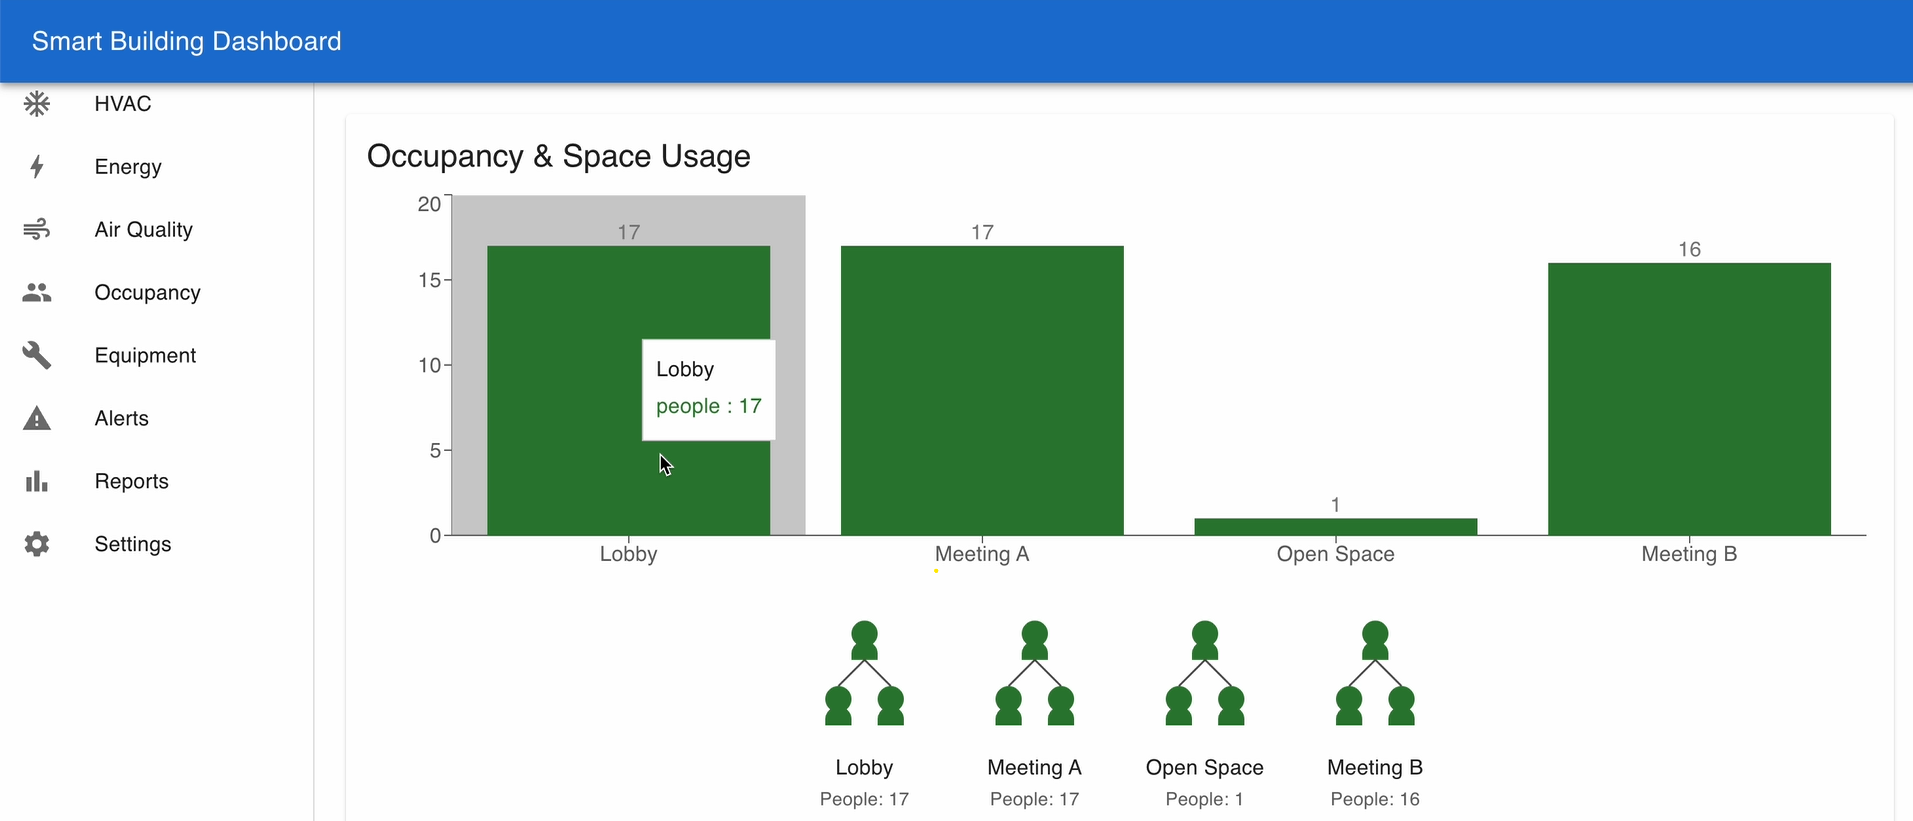Image resolution: width=1913 pixels, height=821 pixels.
Task: Open Settings from the sidebar
Action: 156,545
